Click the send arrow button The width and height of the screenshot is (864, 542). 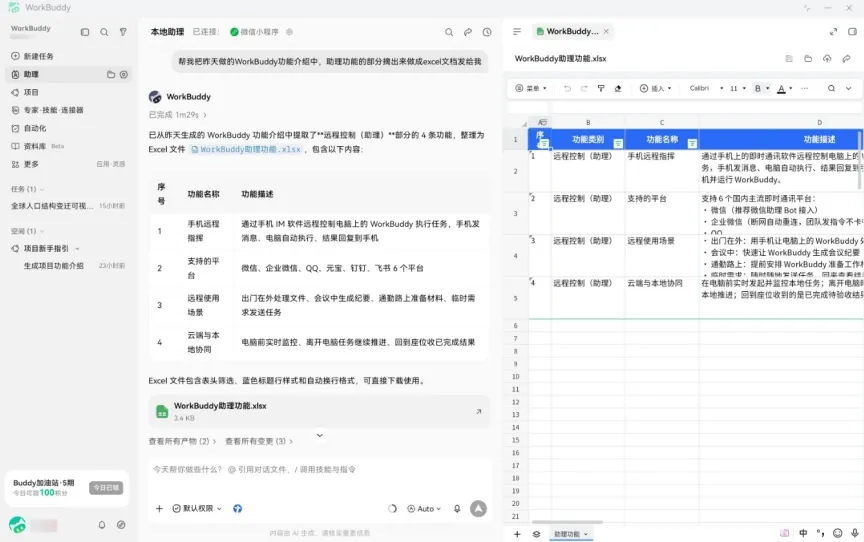pyautogui.click(x=478, y=508)
